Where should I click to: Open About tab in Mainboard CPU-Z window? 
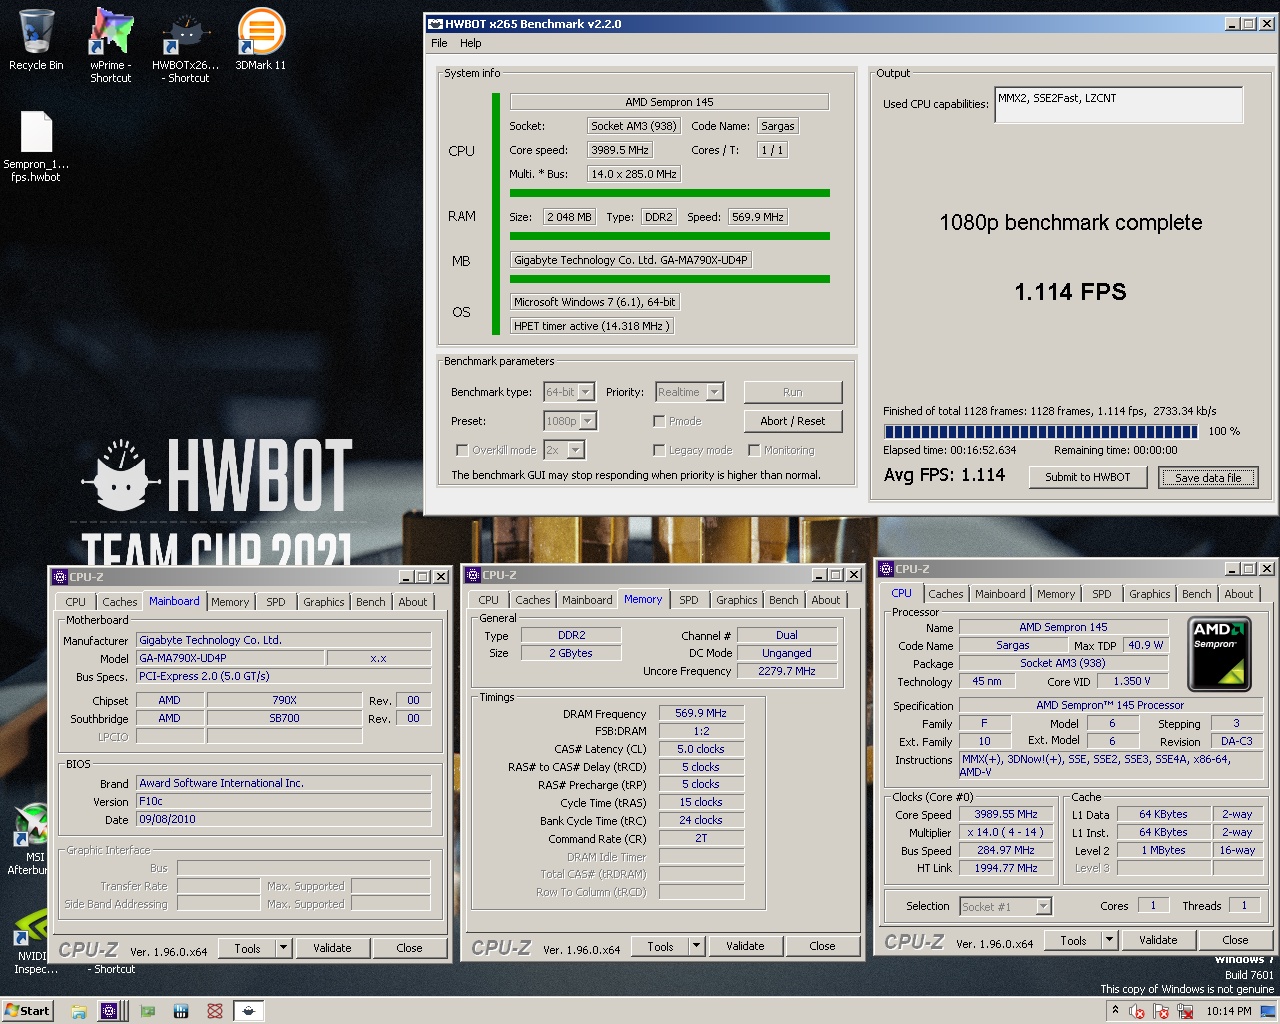(x=413, y=602)
